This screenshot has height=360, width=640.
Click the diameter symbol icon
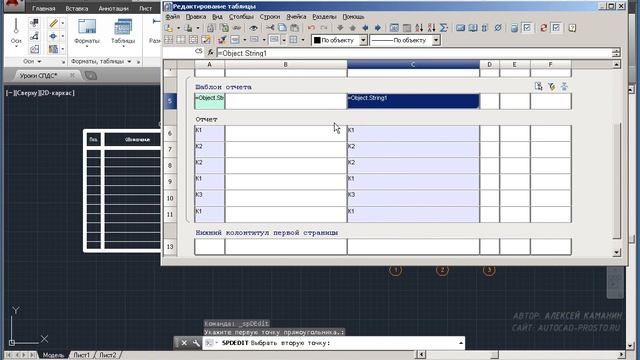[498, 28]
